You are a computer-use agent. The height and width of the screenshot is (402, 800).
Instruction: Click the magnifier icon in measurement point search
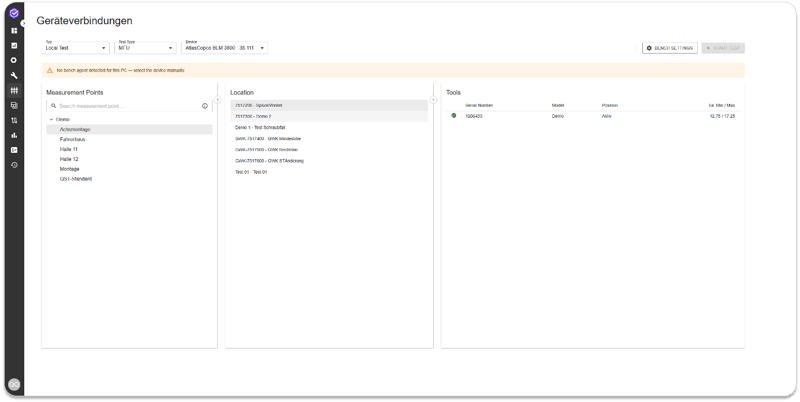(x=54, y=106)
